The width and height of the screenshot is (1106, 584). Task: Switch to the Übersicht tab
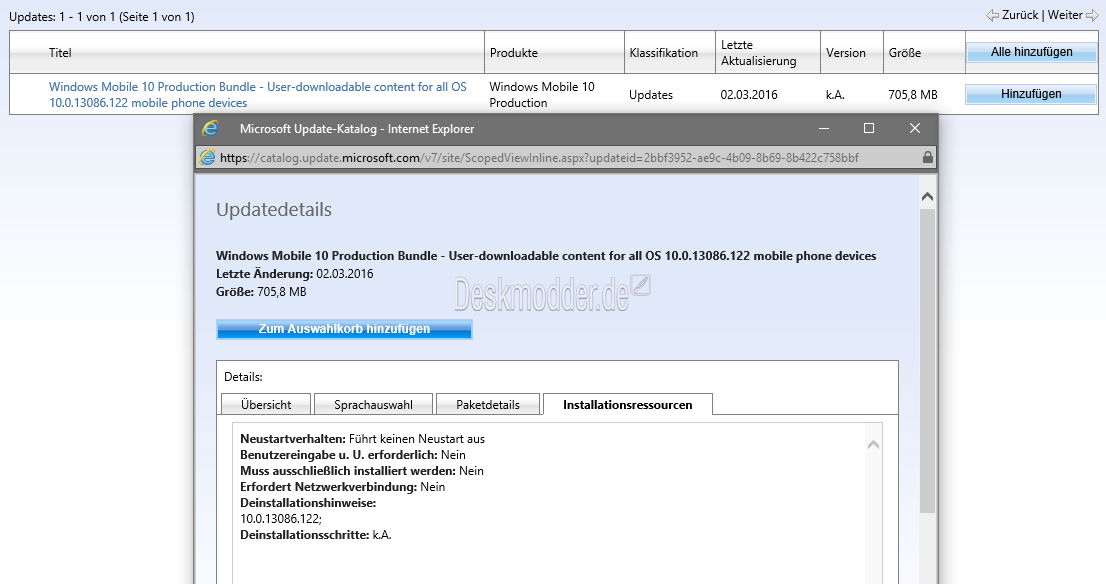pyautogui.click(x=266, y=405)
